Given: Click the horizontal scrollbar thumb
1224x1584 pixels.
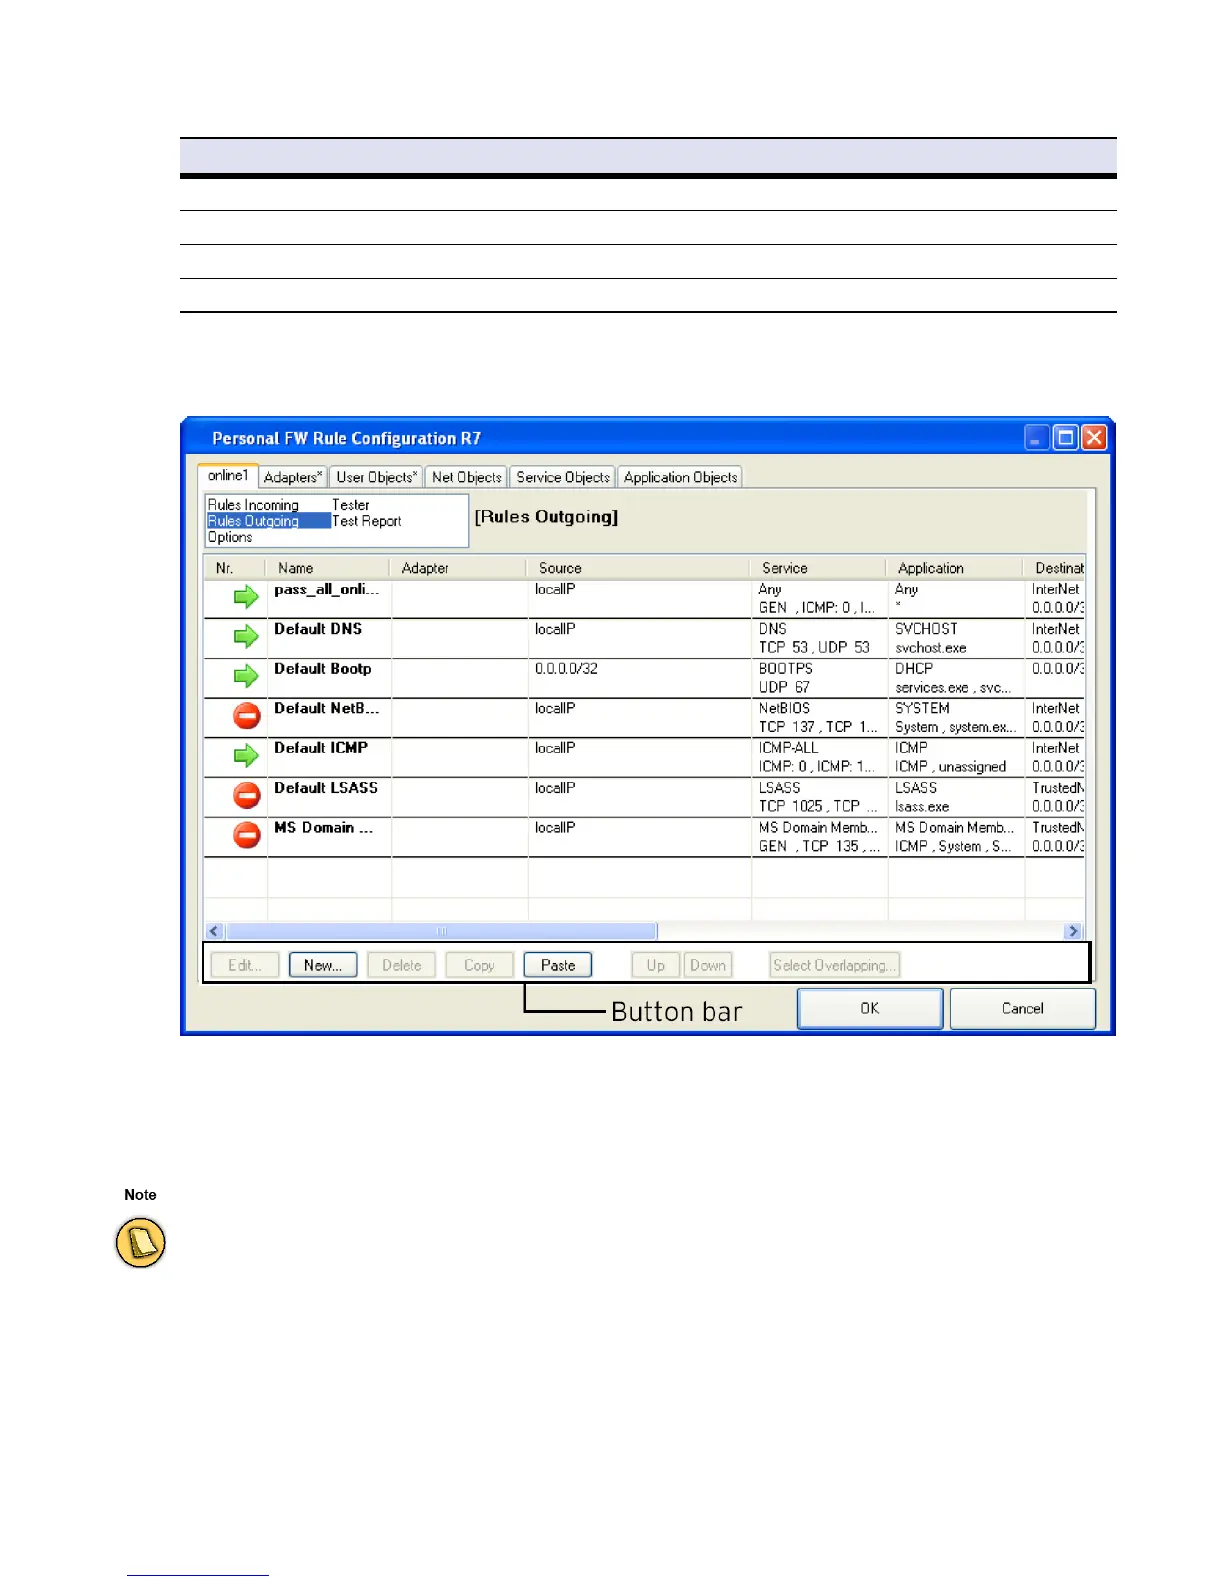Looking at the screenshot, I should pos(441,931).
